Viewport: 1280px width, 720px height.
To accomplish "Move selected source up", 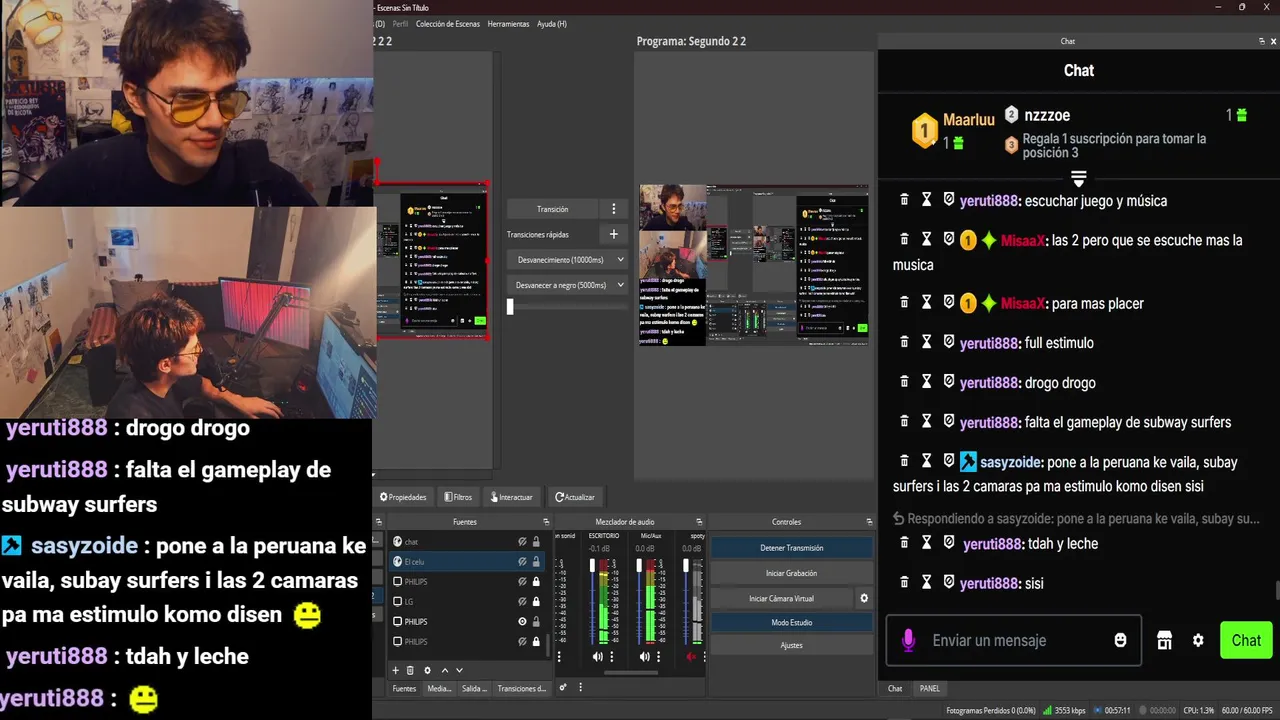I will point(445,670).
